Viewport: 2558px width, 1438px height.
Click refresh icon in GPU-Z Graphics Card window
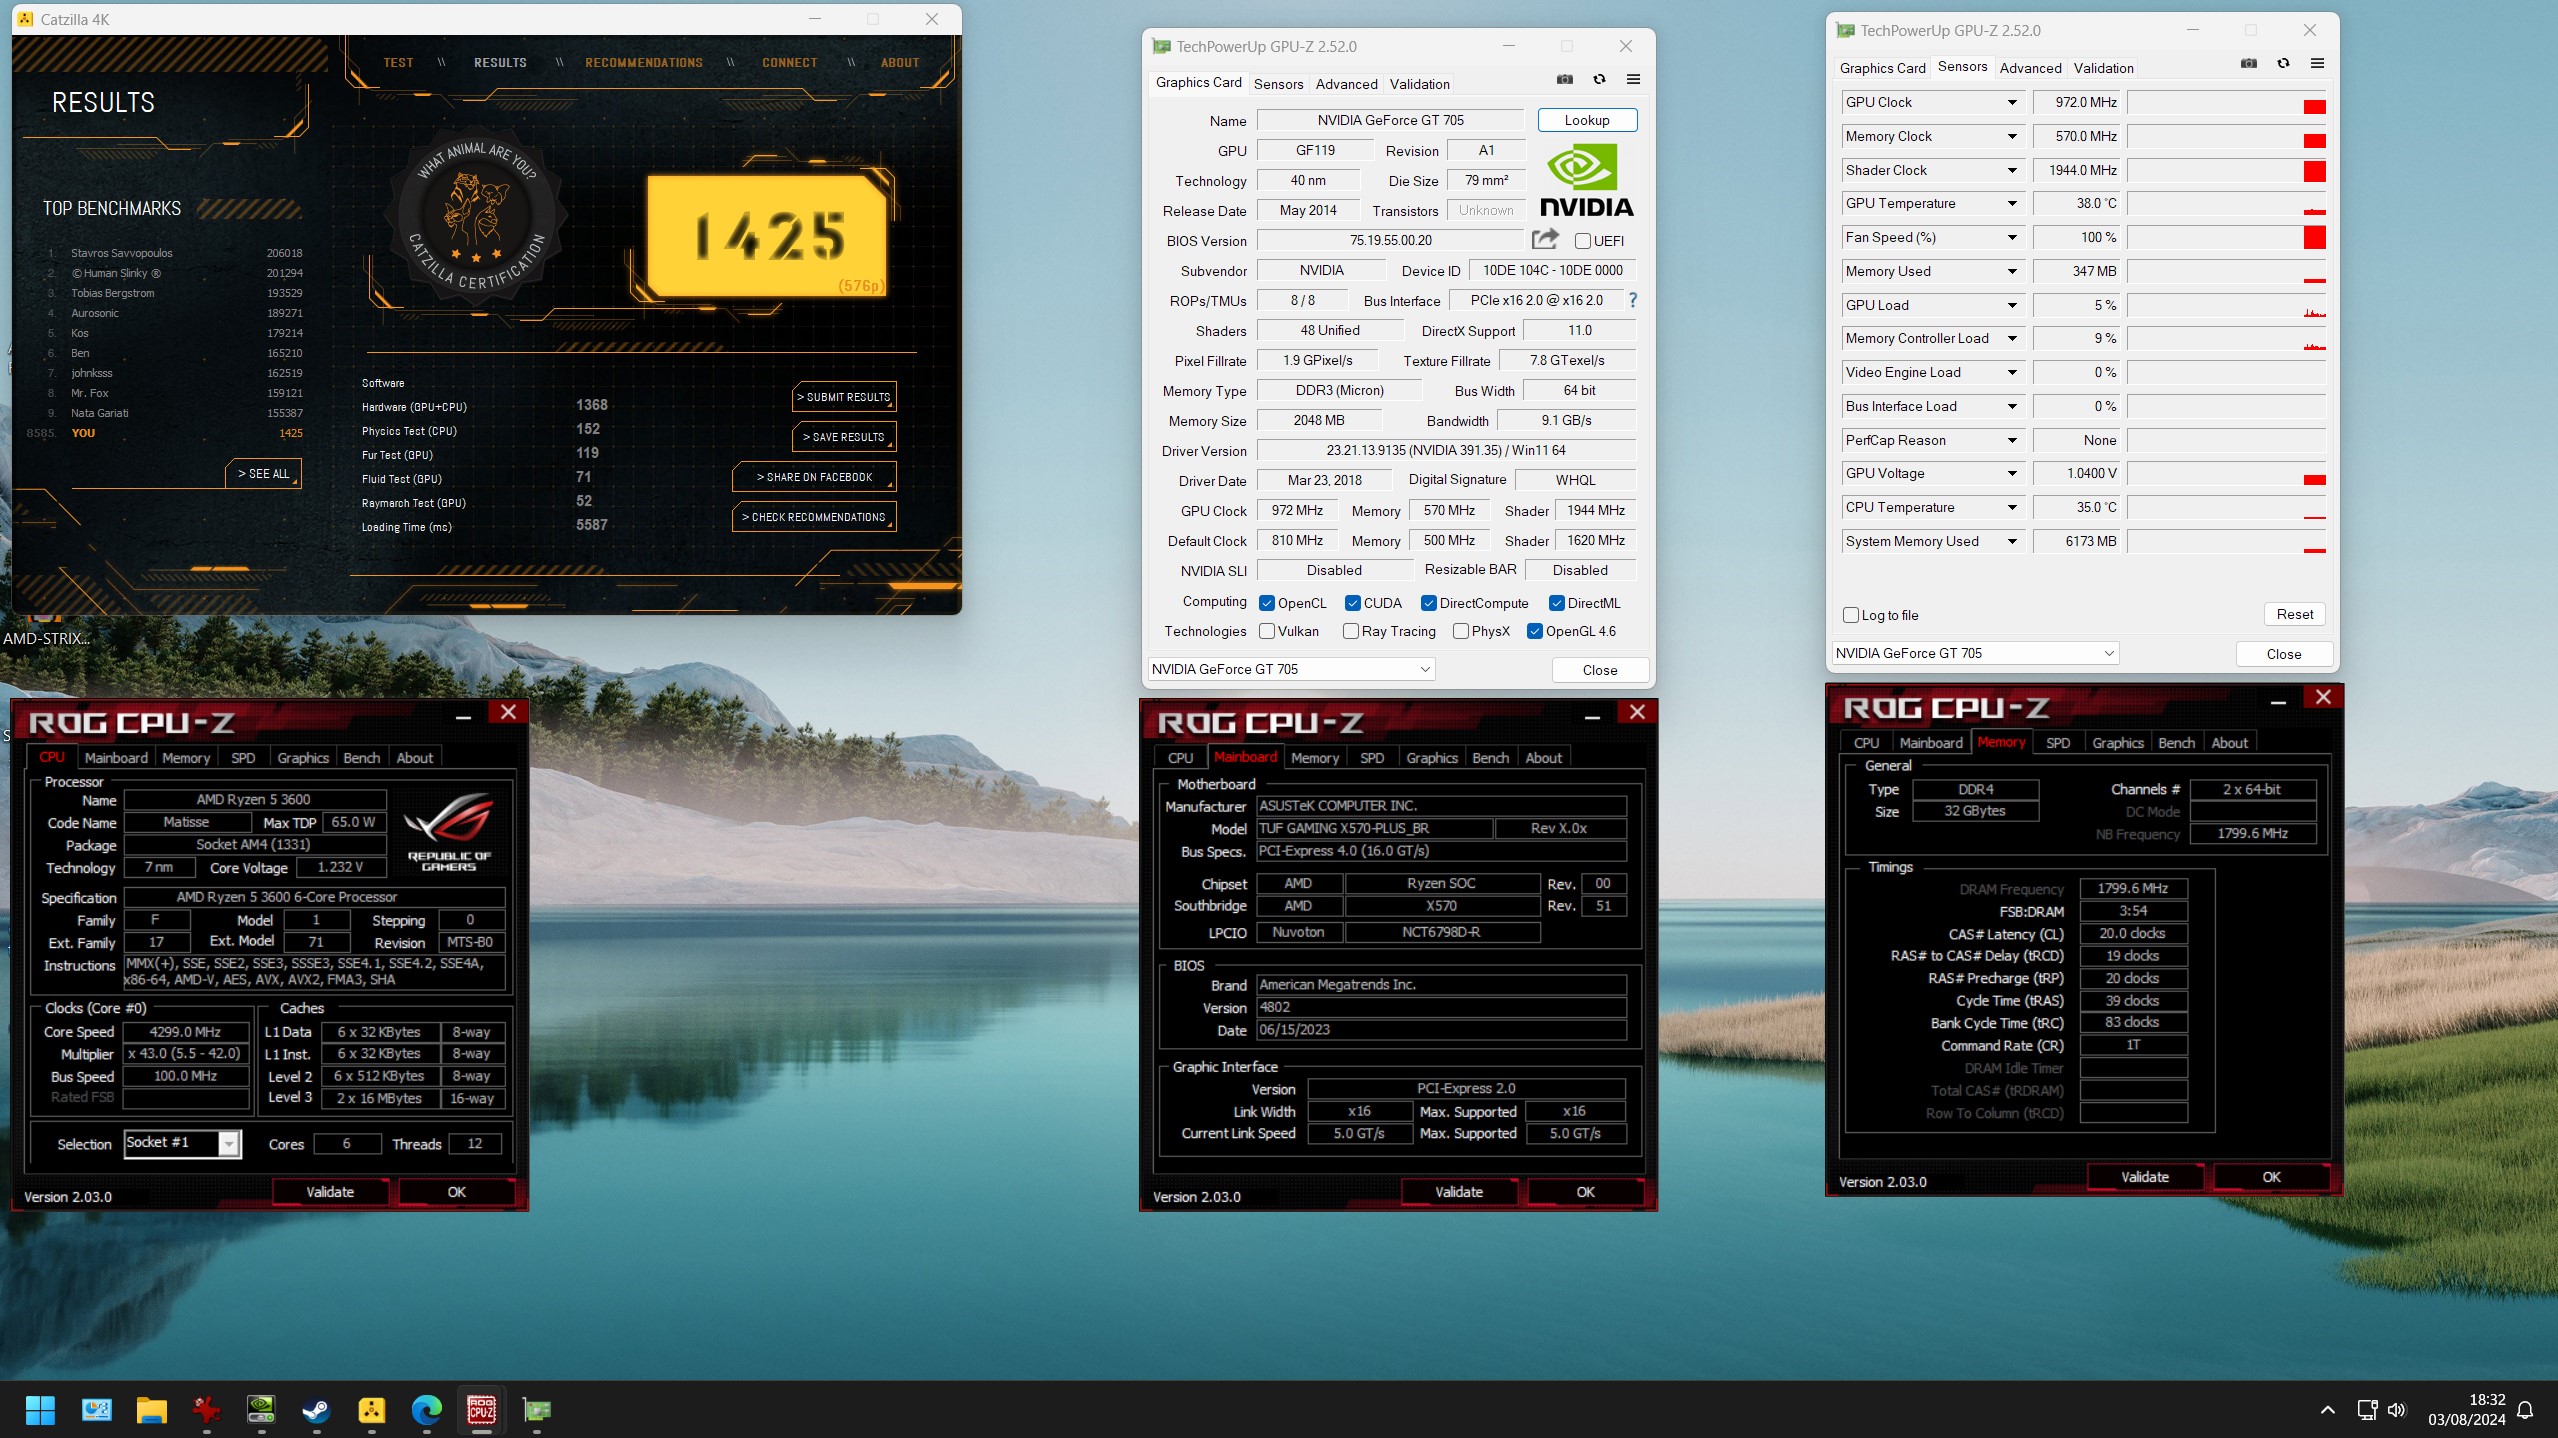pos(1599,80)
